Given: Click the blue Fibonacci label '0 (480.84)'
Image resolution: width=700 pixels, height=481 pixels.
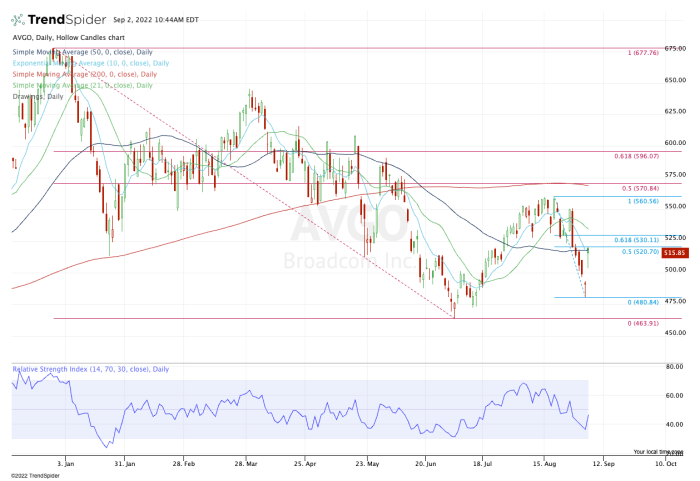Looking at the screenshot, I should pos(643,302).
